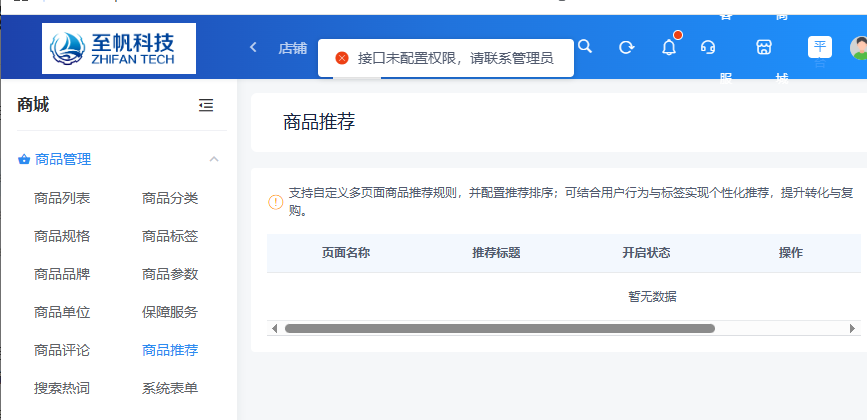
Task: Open notifications bell icon
Action: pos(669,48)
